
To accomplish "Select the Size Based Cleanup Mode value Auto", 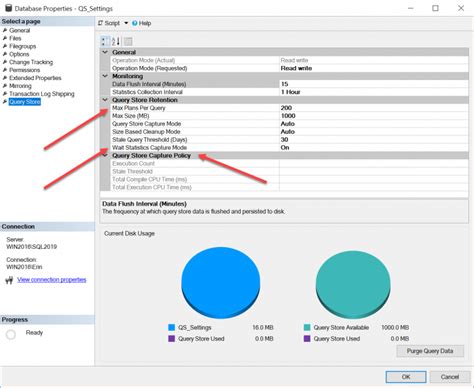I will (x=374, y=132).
